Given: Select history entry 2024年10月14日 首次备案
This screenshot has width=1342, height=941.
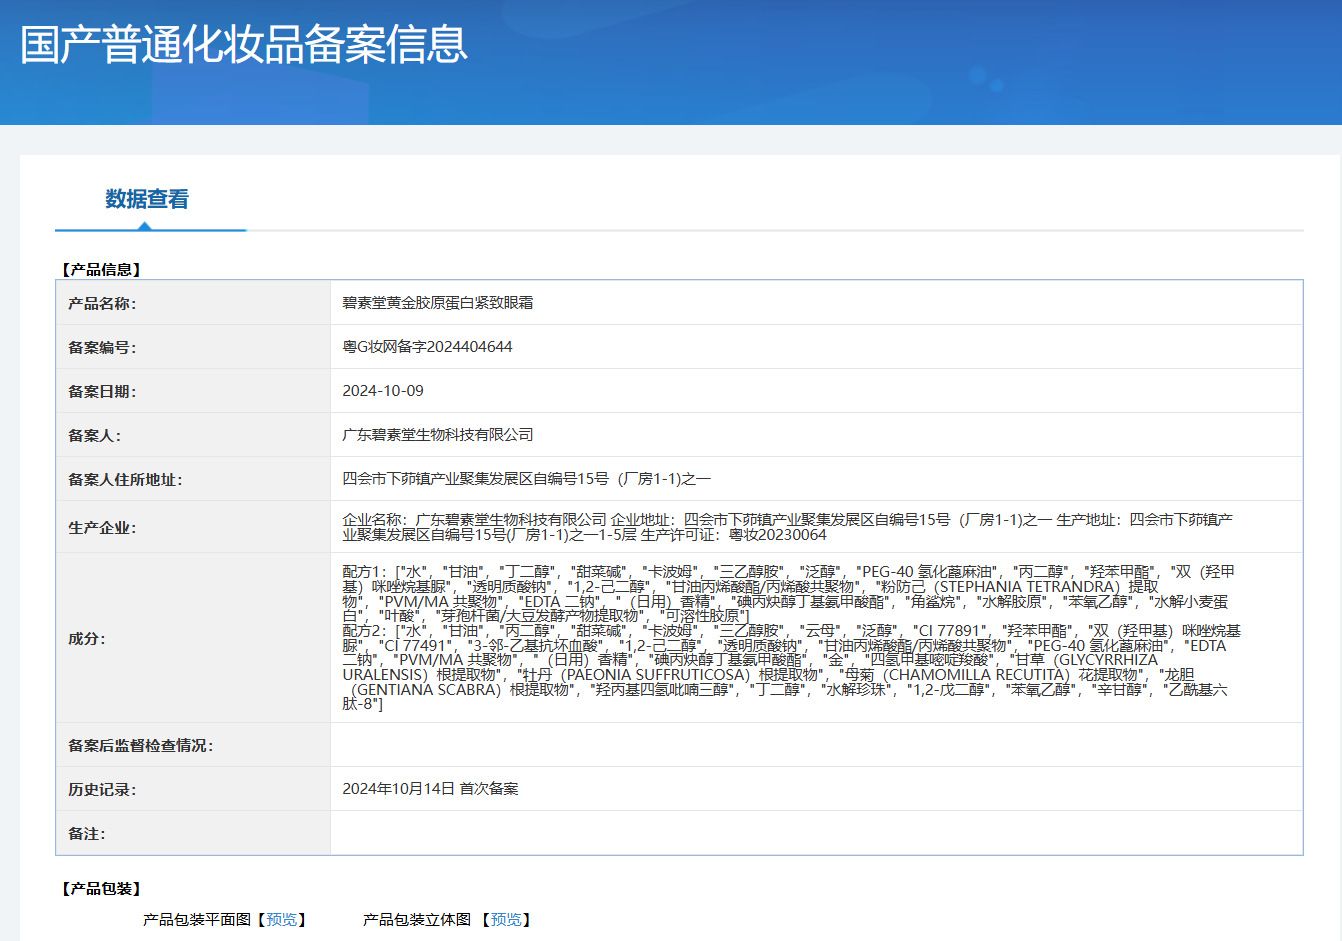Looking at the screenshot, I should (430, 789).
